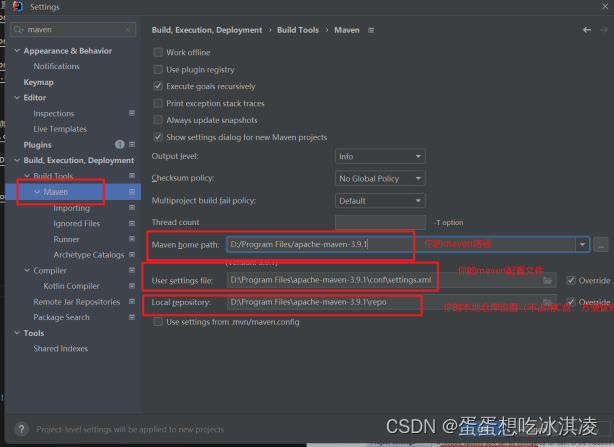
Task: Enable Work offline checkbox
Action: point(158,52)
